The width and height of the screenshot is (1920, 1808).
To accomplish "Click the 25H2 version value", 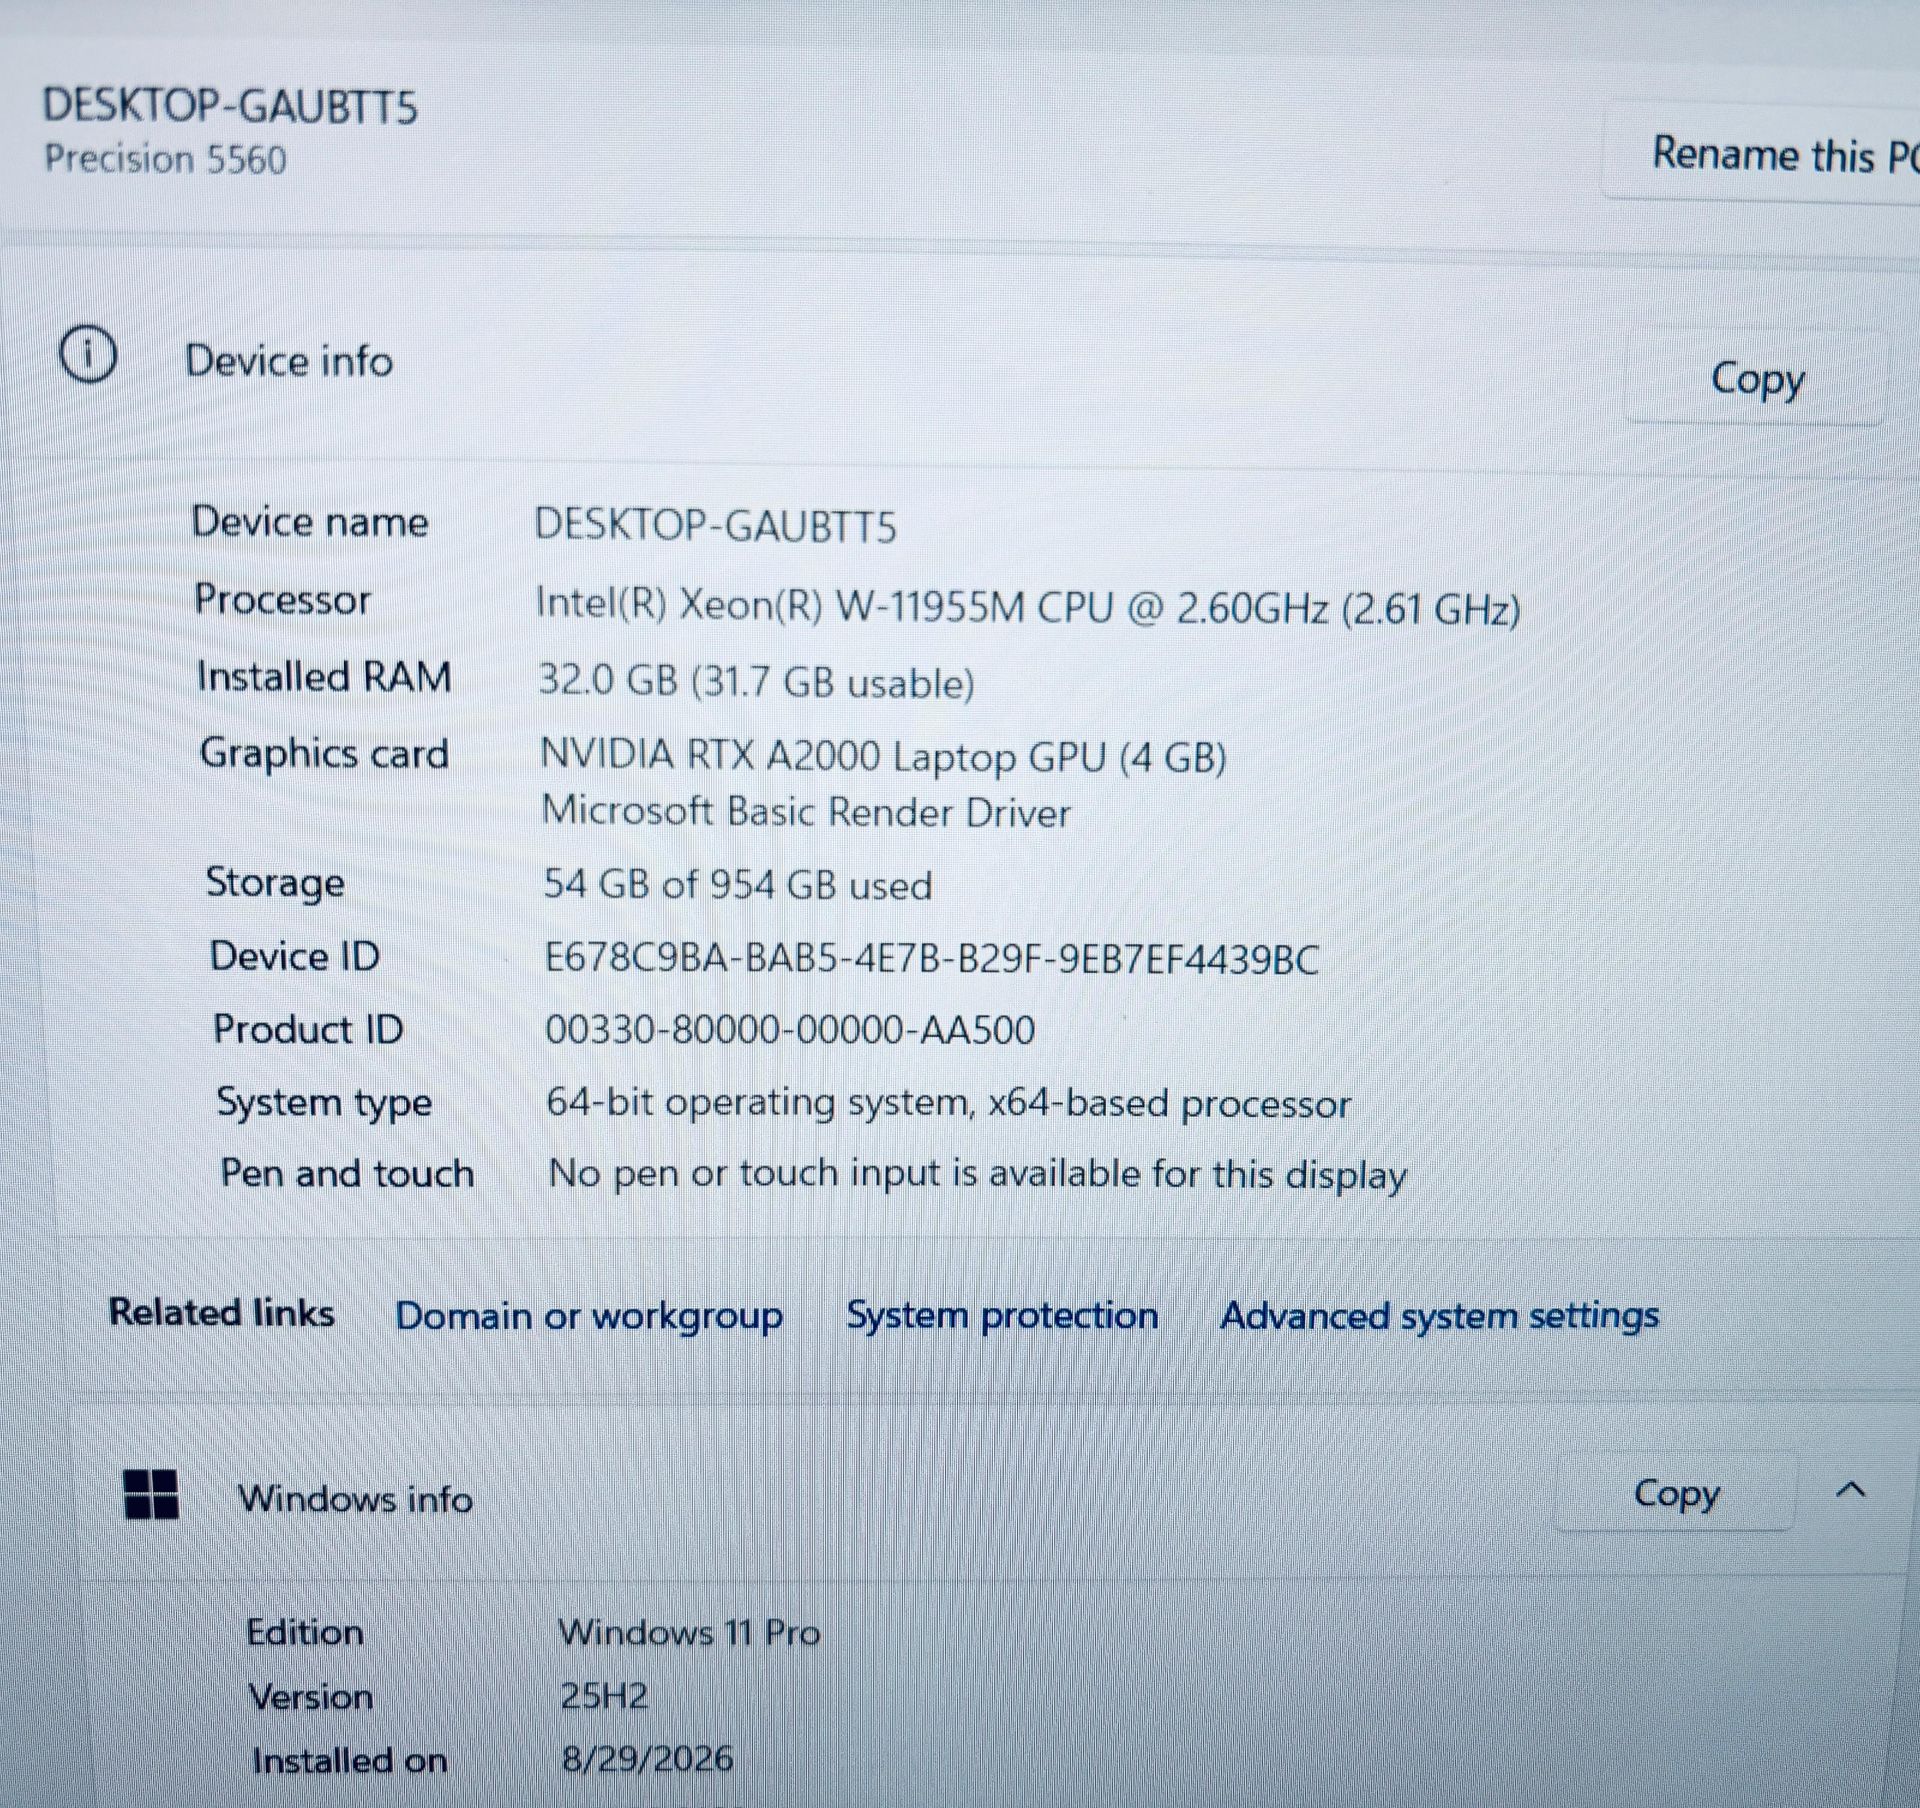I will pos(604,1695).
